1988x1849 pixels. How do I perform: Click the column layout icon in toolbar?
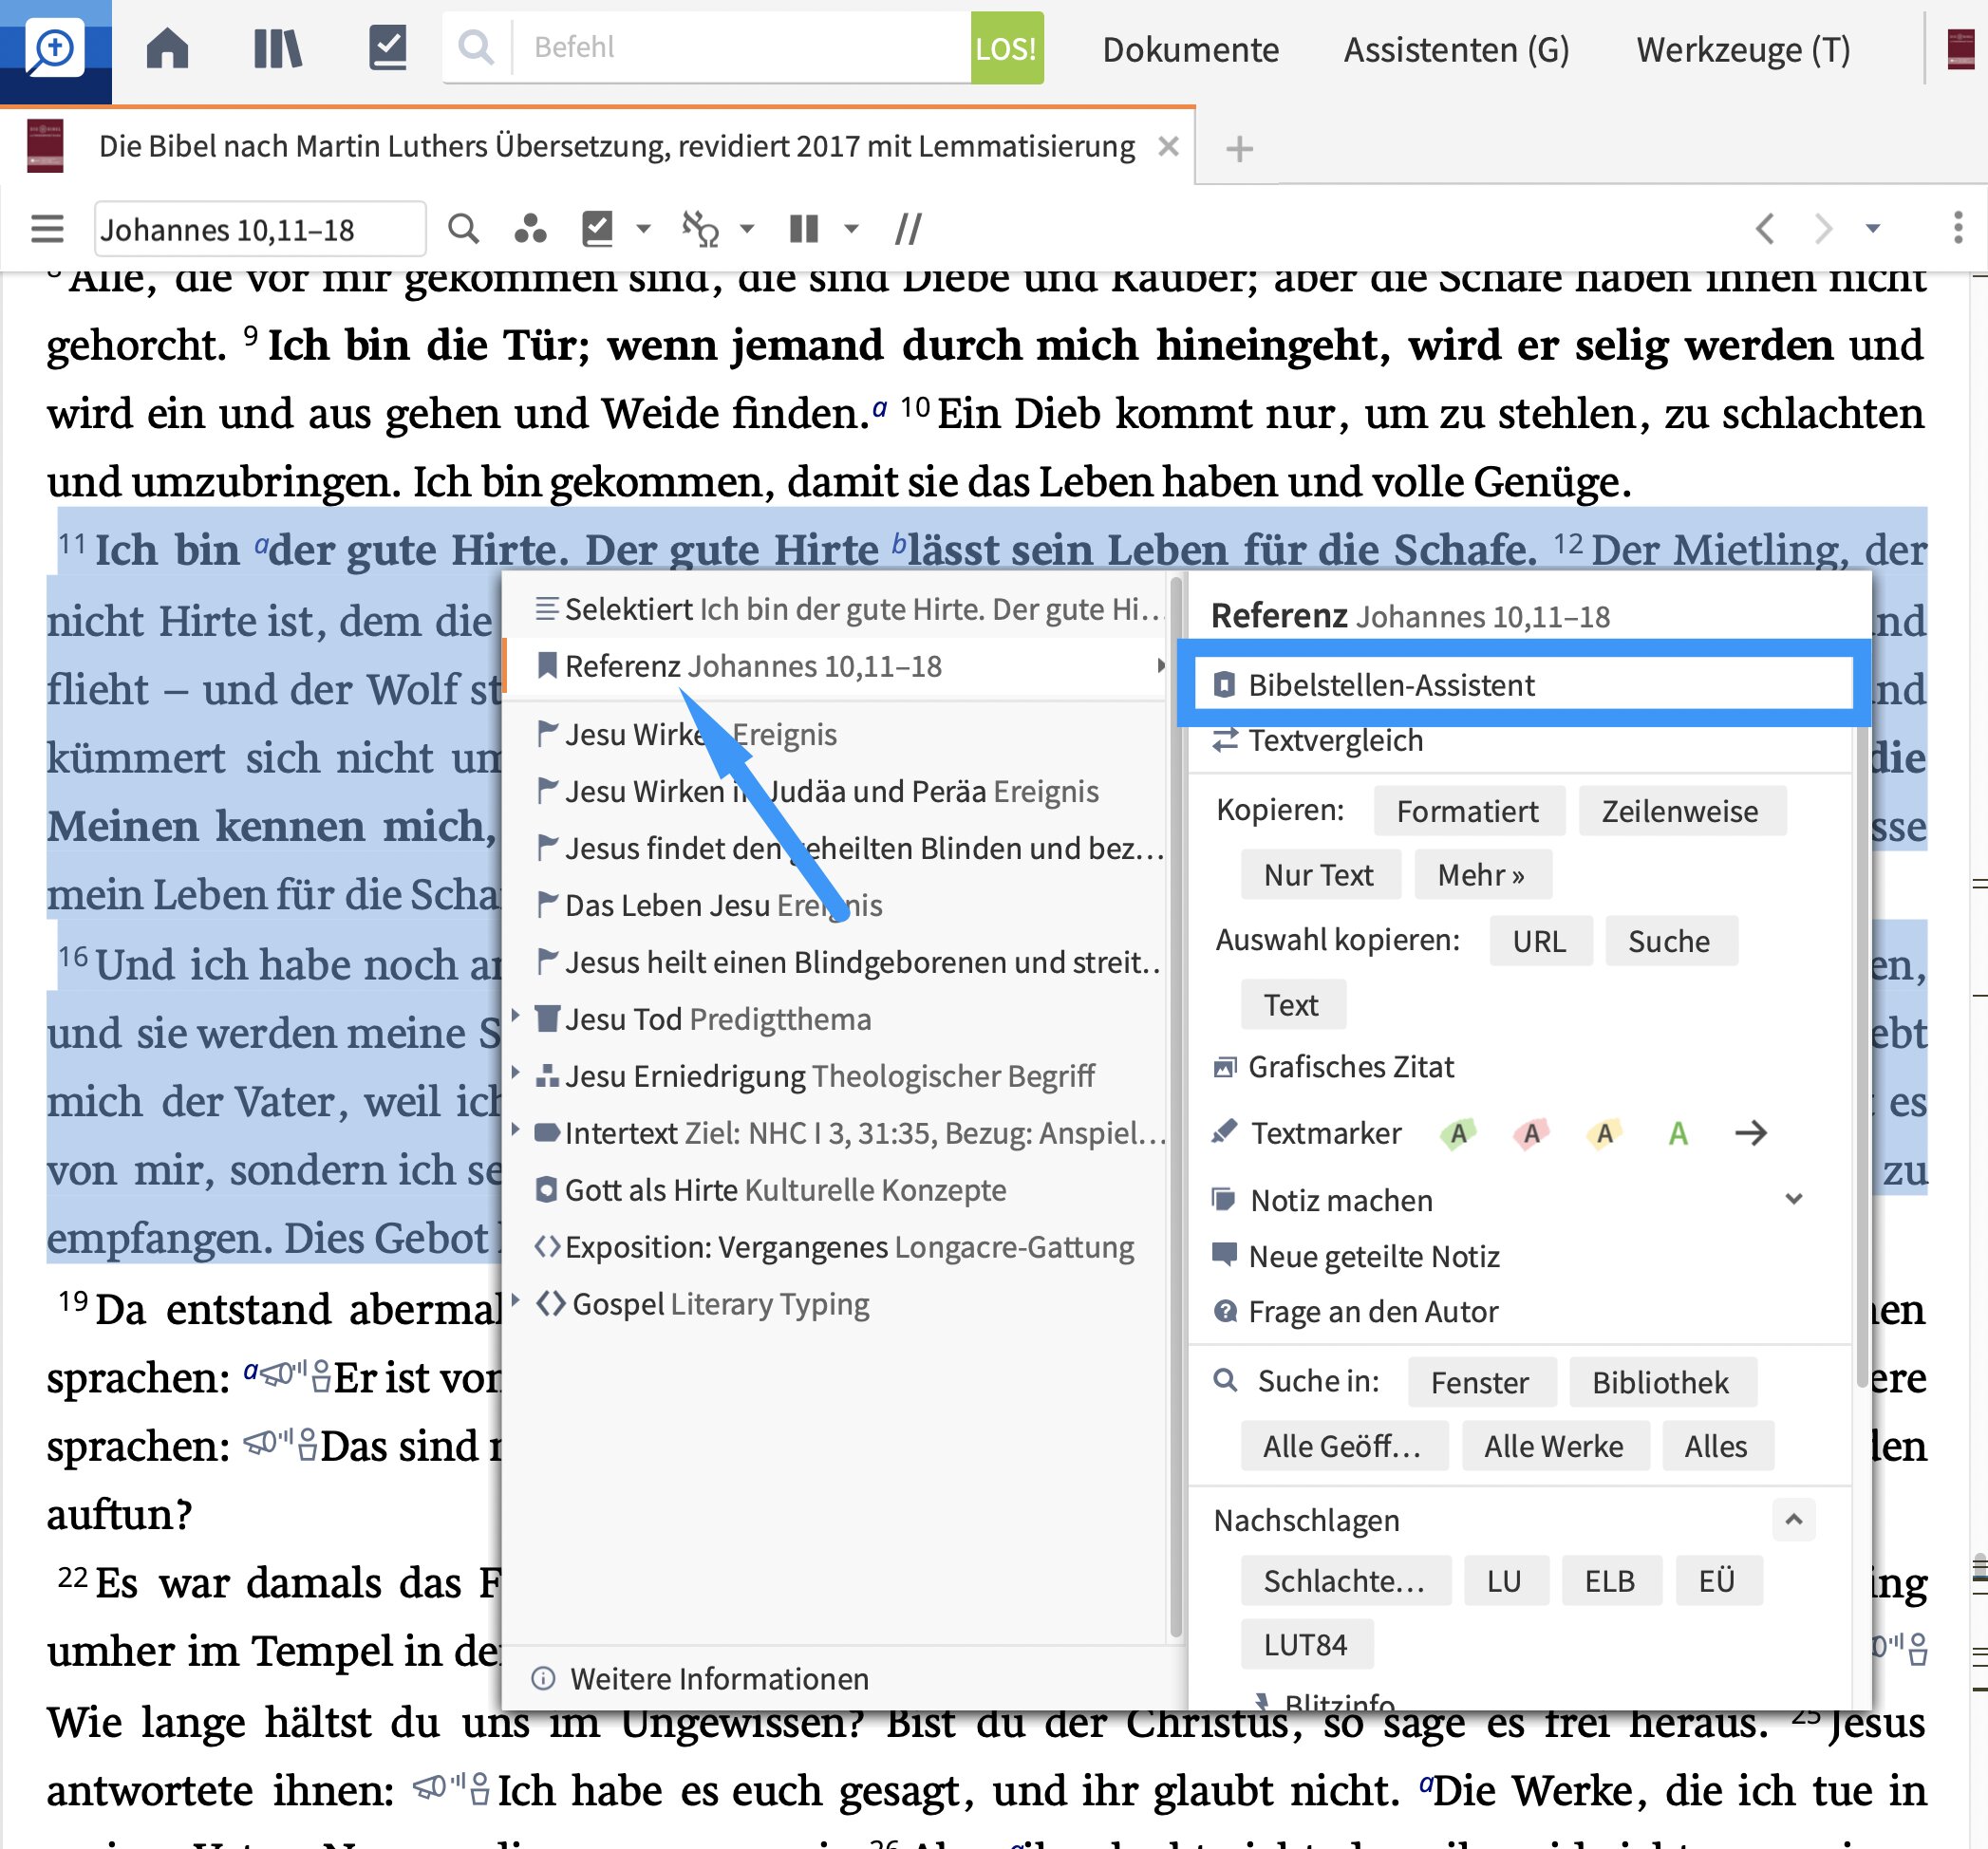(x=804, y=229)
